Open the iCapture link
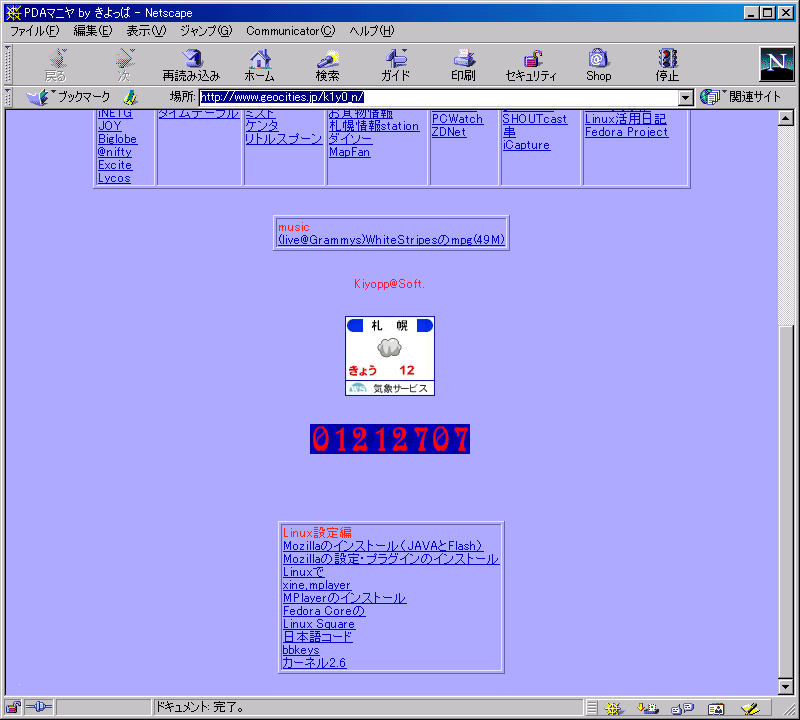 point(527,145)
